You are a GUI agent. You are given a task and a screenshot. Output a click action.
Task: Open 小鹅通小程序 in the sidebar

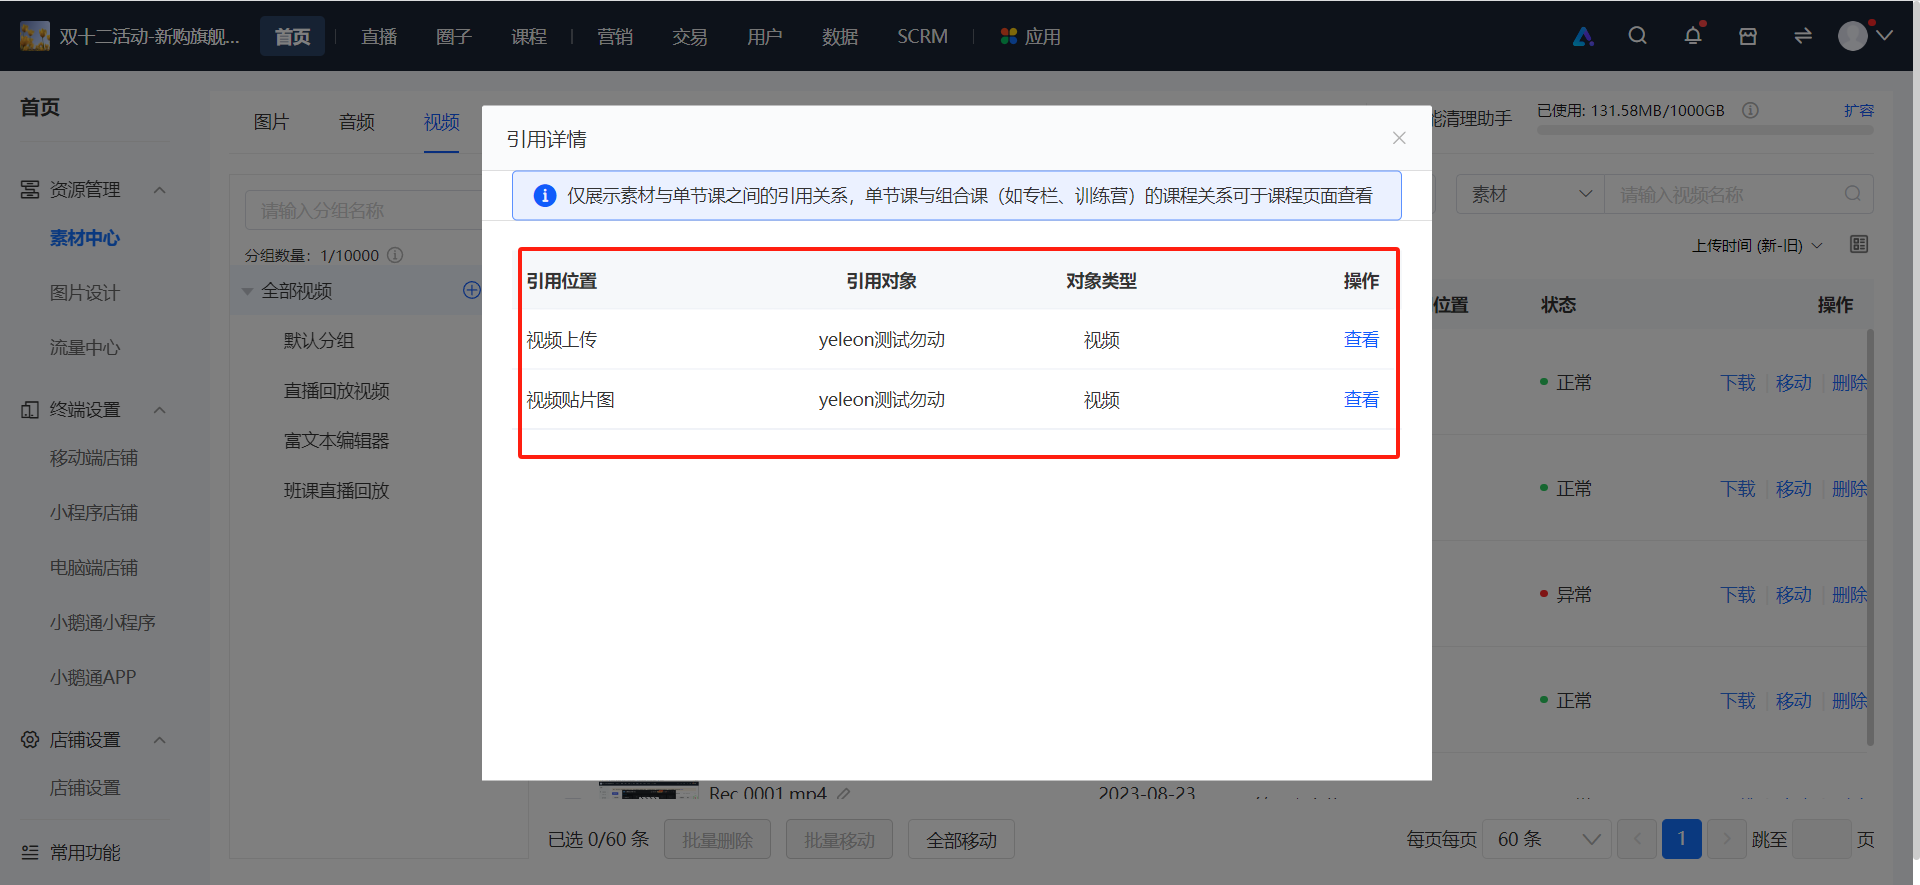pos(103,623)
